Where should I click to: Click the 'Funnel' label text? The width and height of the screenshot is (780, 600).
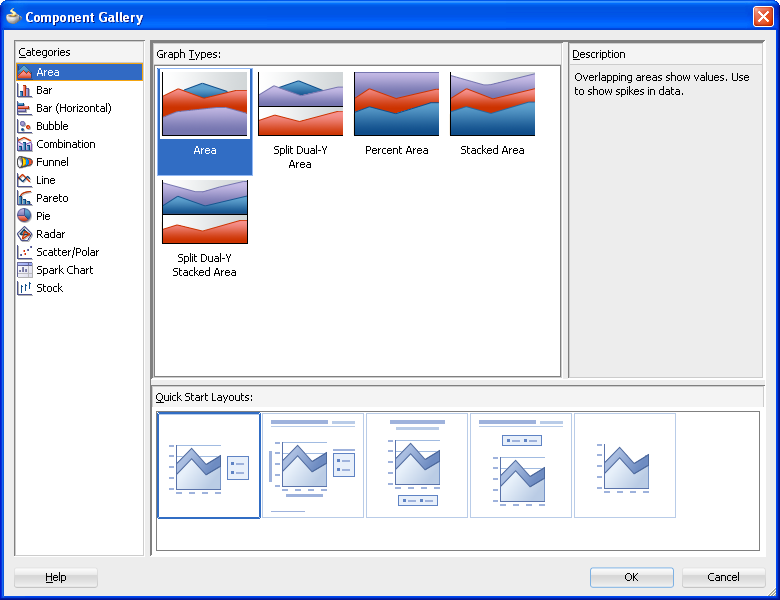[x=52, y=162]
